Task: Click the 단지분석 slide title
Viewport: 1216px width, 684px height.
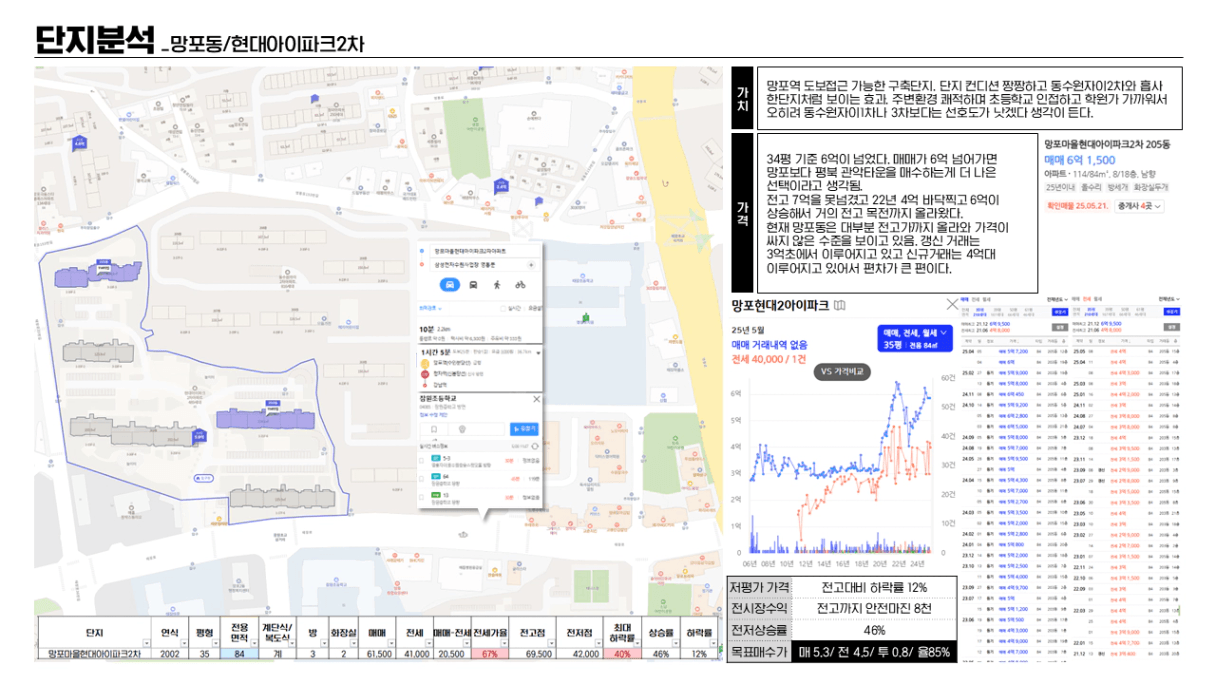Action: click(95, 39)
